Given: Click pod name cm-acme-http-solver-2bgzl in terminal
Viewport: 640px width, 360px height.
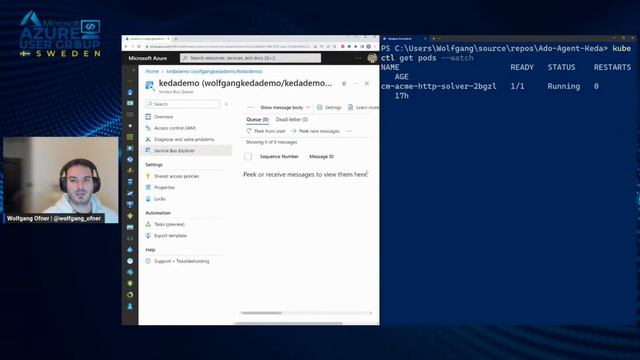Looking at the screenshot, I should pyautogui.click(x=439, y=86).
